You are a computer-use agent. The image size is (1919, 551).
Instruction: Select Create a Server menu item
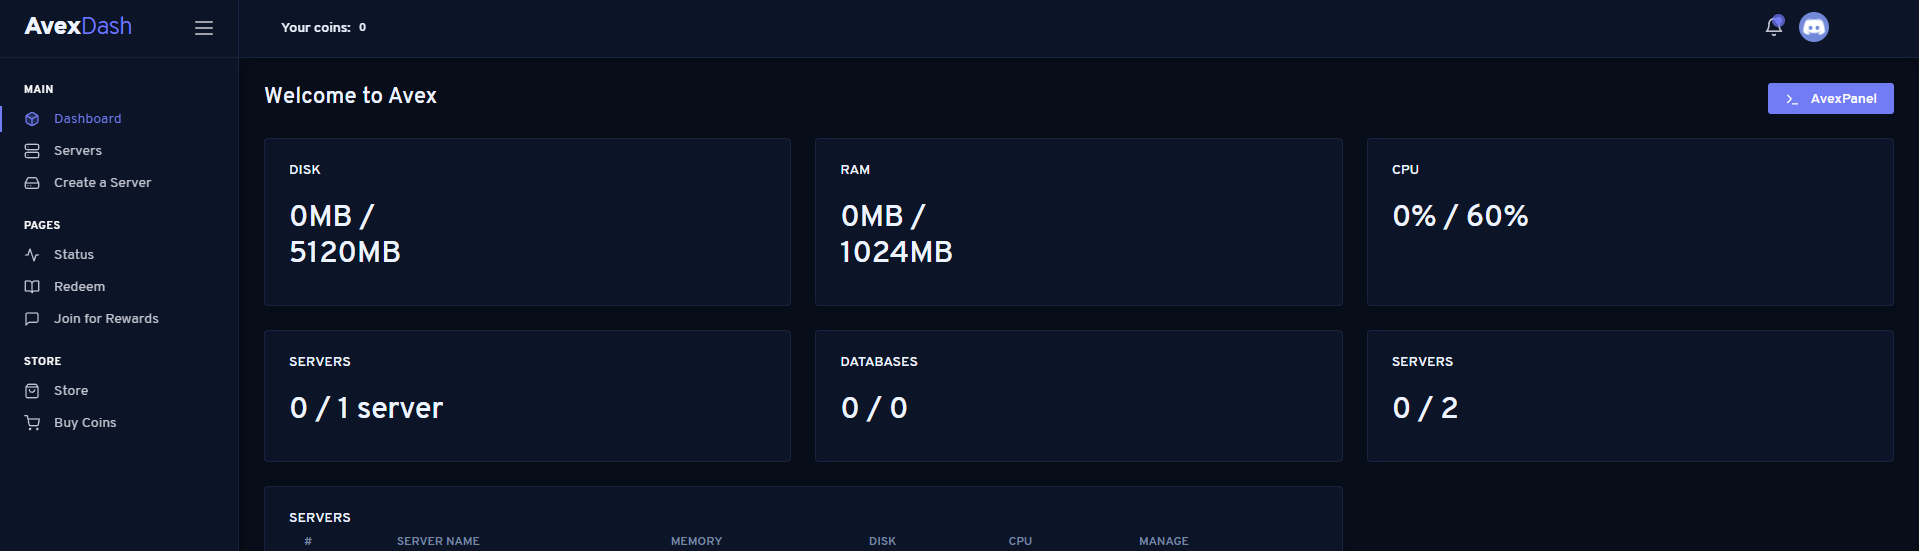coord(102,183)
